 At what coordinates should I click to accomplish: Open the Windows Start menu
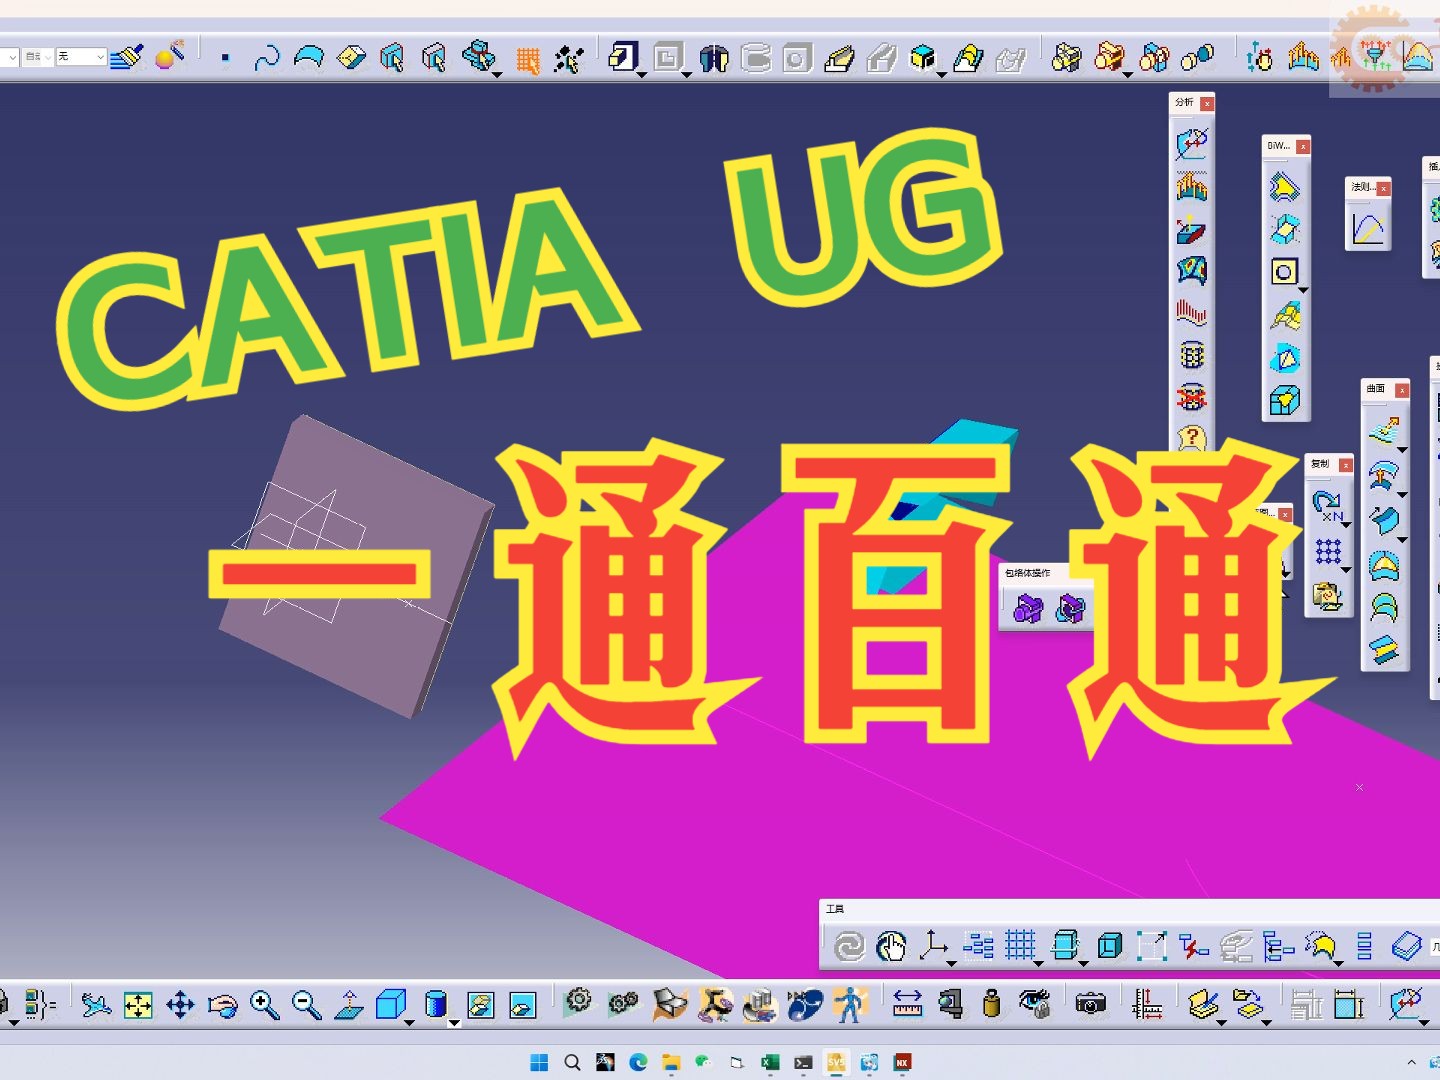[539, 1062]
